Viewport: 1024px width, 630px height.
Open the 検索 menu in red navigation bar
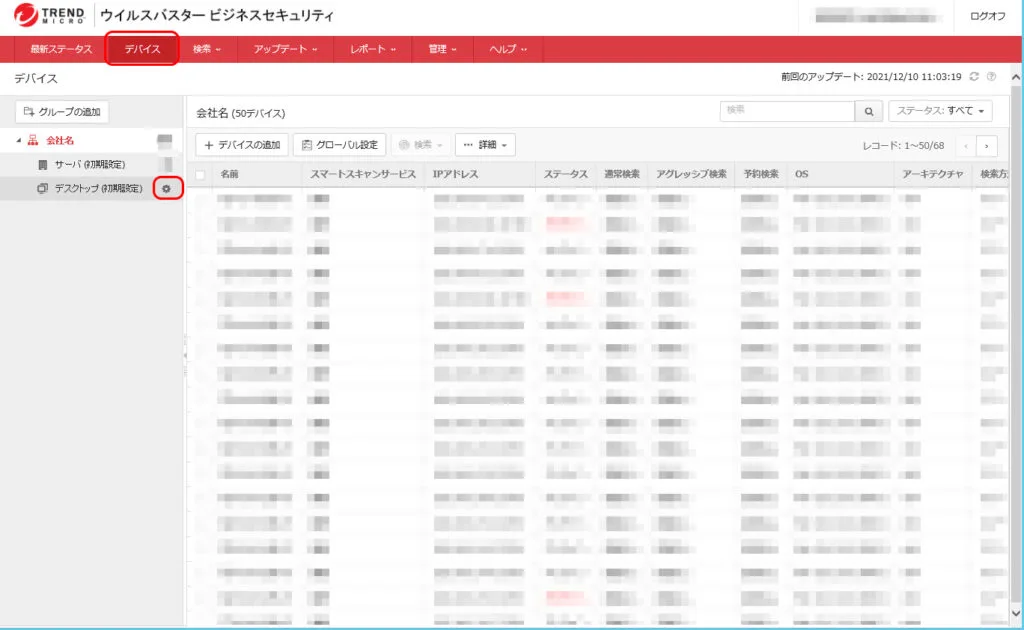pyautogui.click(x=206, y=49)
